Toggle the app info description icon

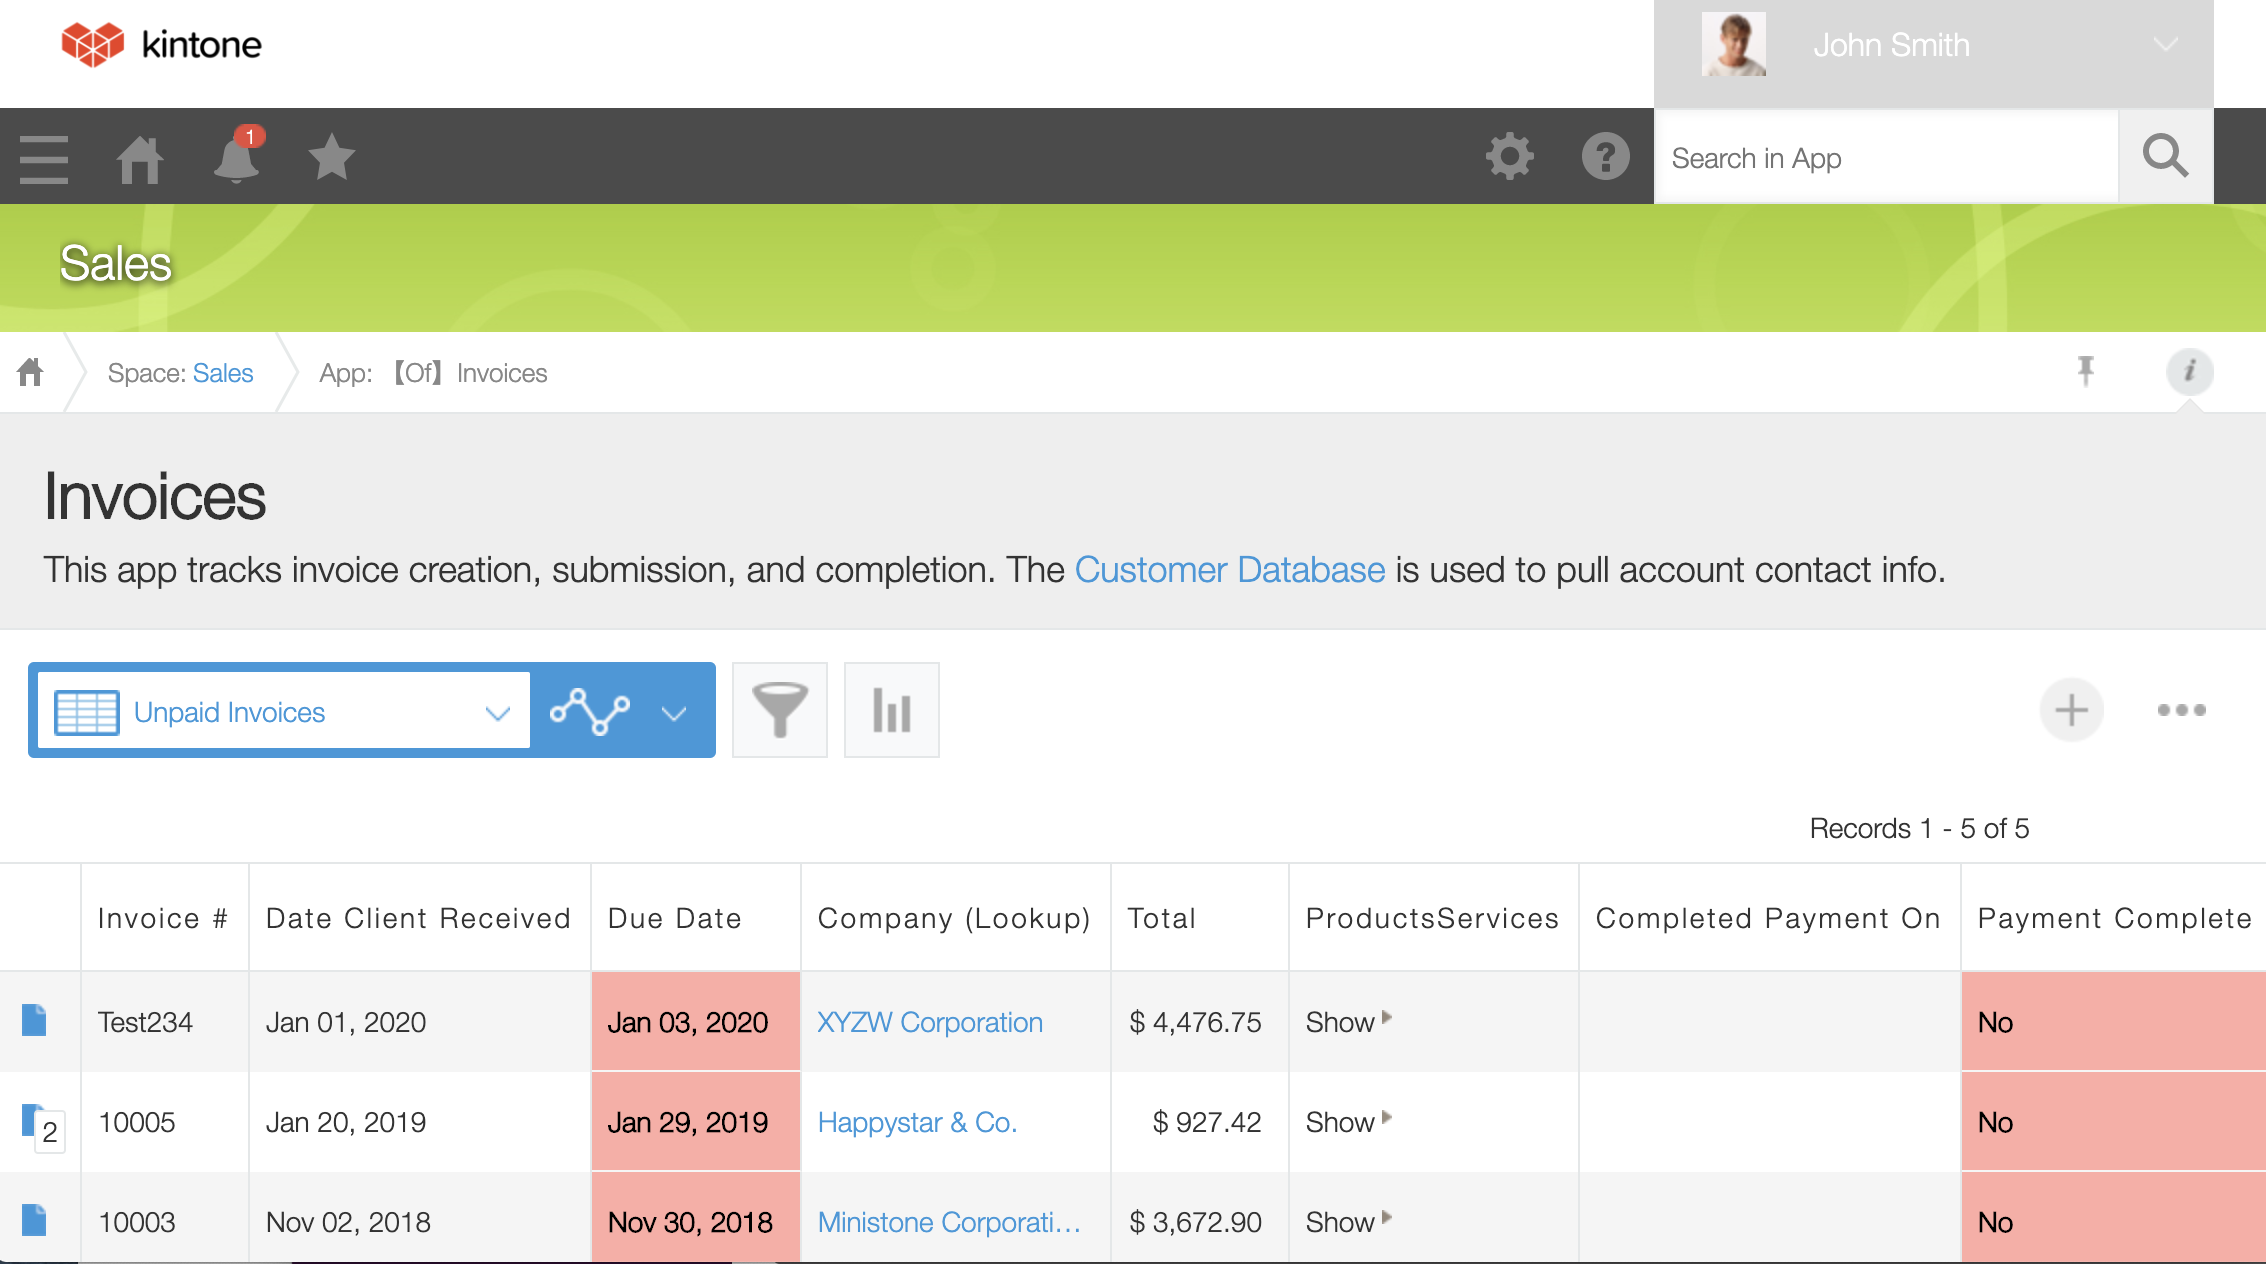(x=2189, y=371)
